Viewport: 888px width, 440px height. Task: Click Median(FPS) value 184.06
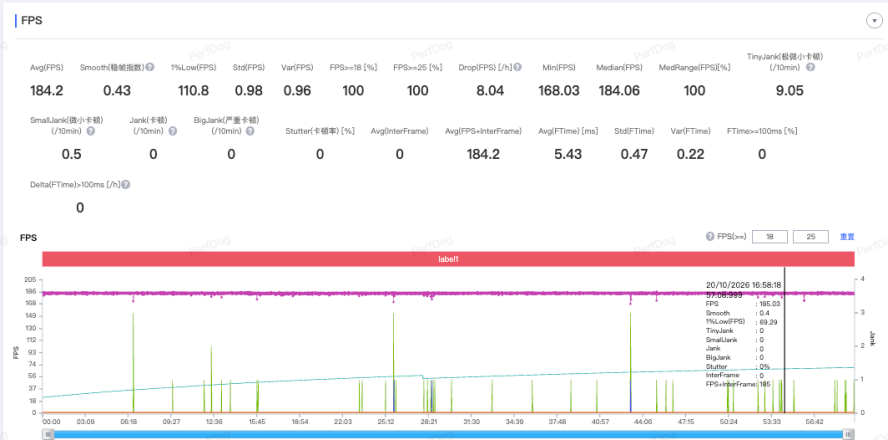tap(619, 91)
